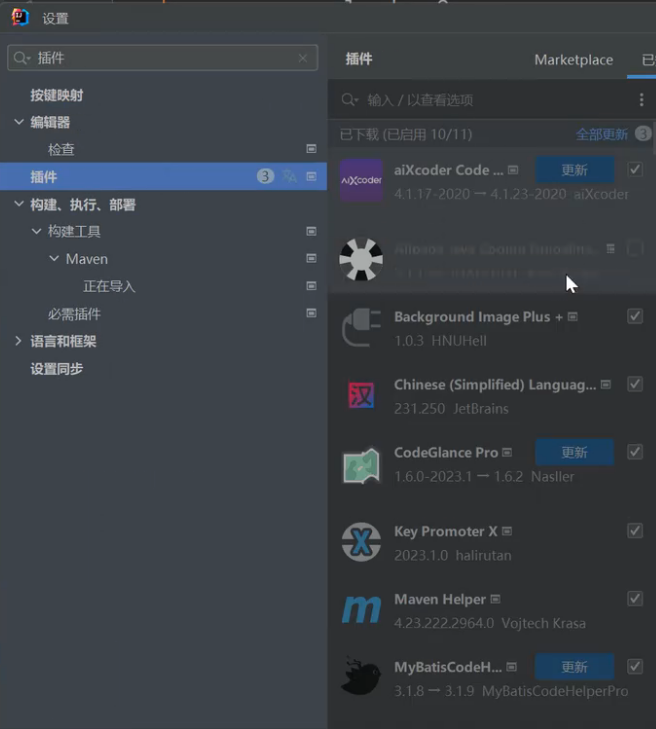Click the project-level icon beside Maven
656x729 pixels.
coord(311,258)
